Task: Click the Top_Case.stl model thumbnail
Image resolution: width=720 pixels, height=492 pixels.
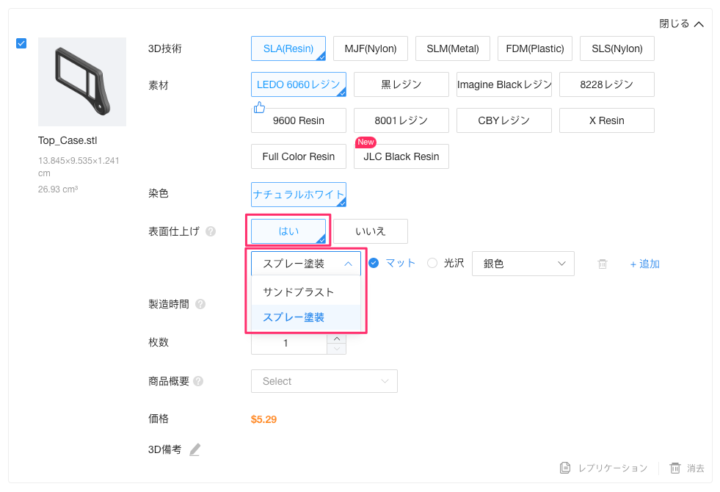Action: tap(82, 83)
